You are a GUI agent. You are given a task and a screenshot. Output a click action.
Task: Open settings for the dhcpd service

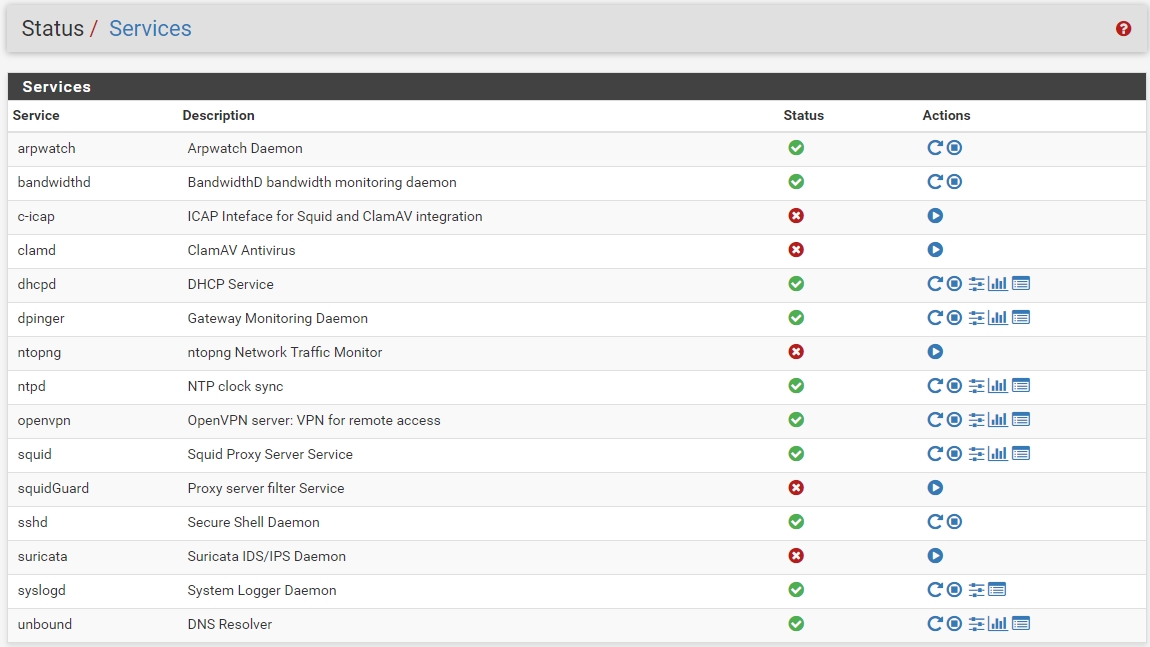(x=976, y=284)
